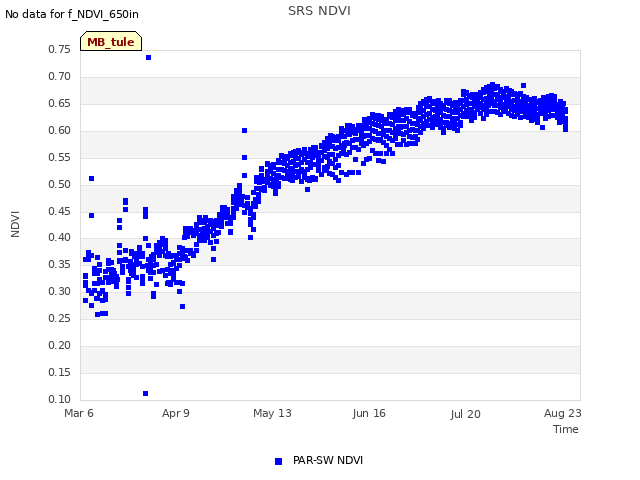Click the 0.25 y-axis tick label

[60, 318]
